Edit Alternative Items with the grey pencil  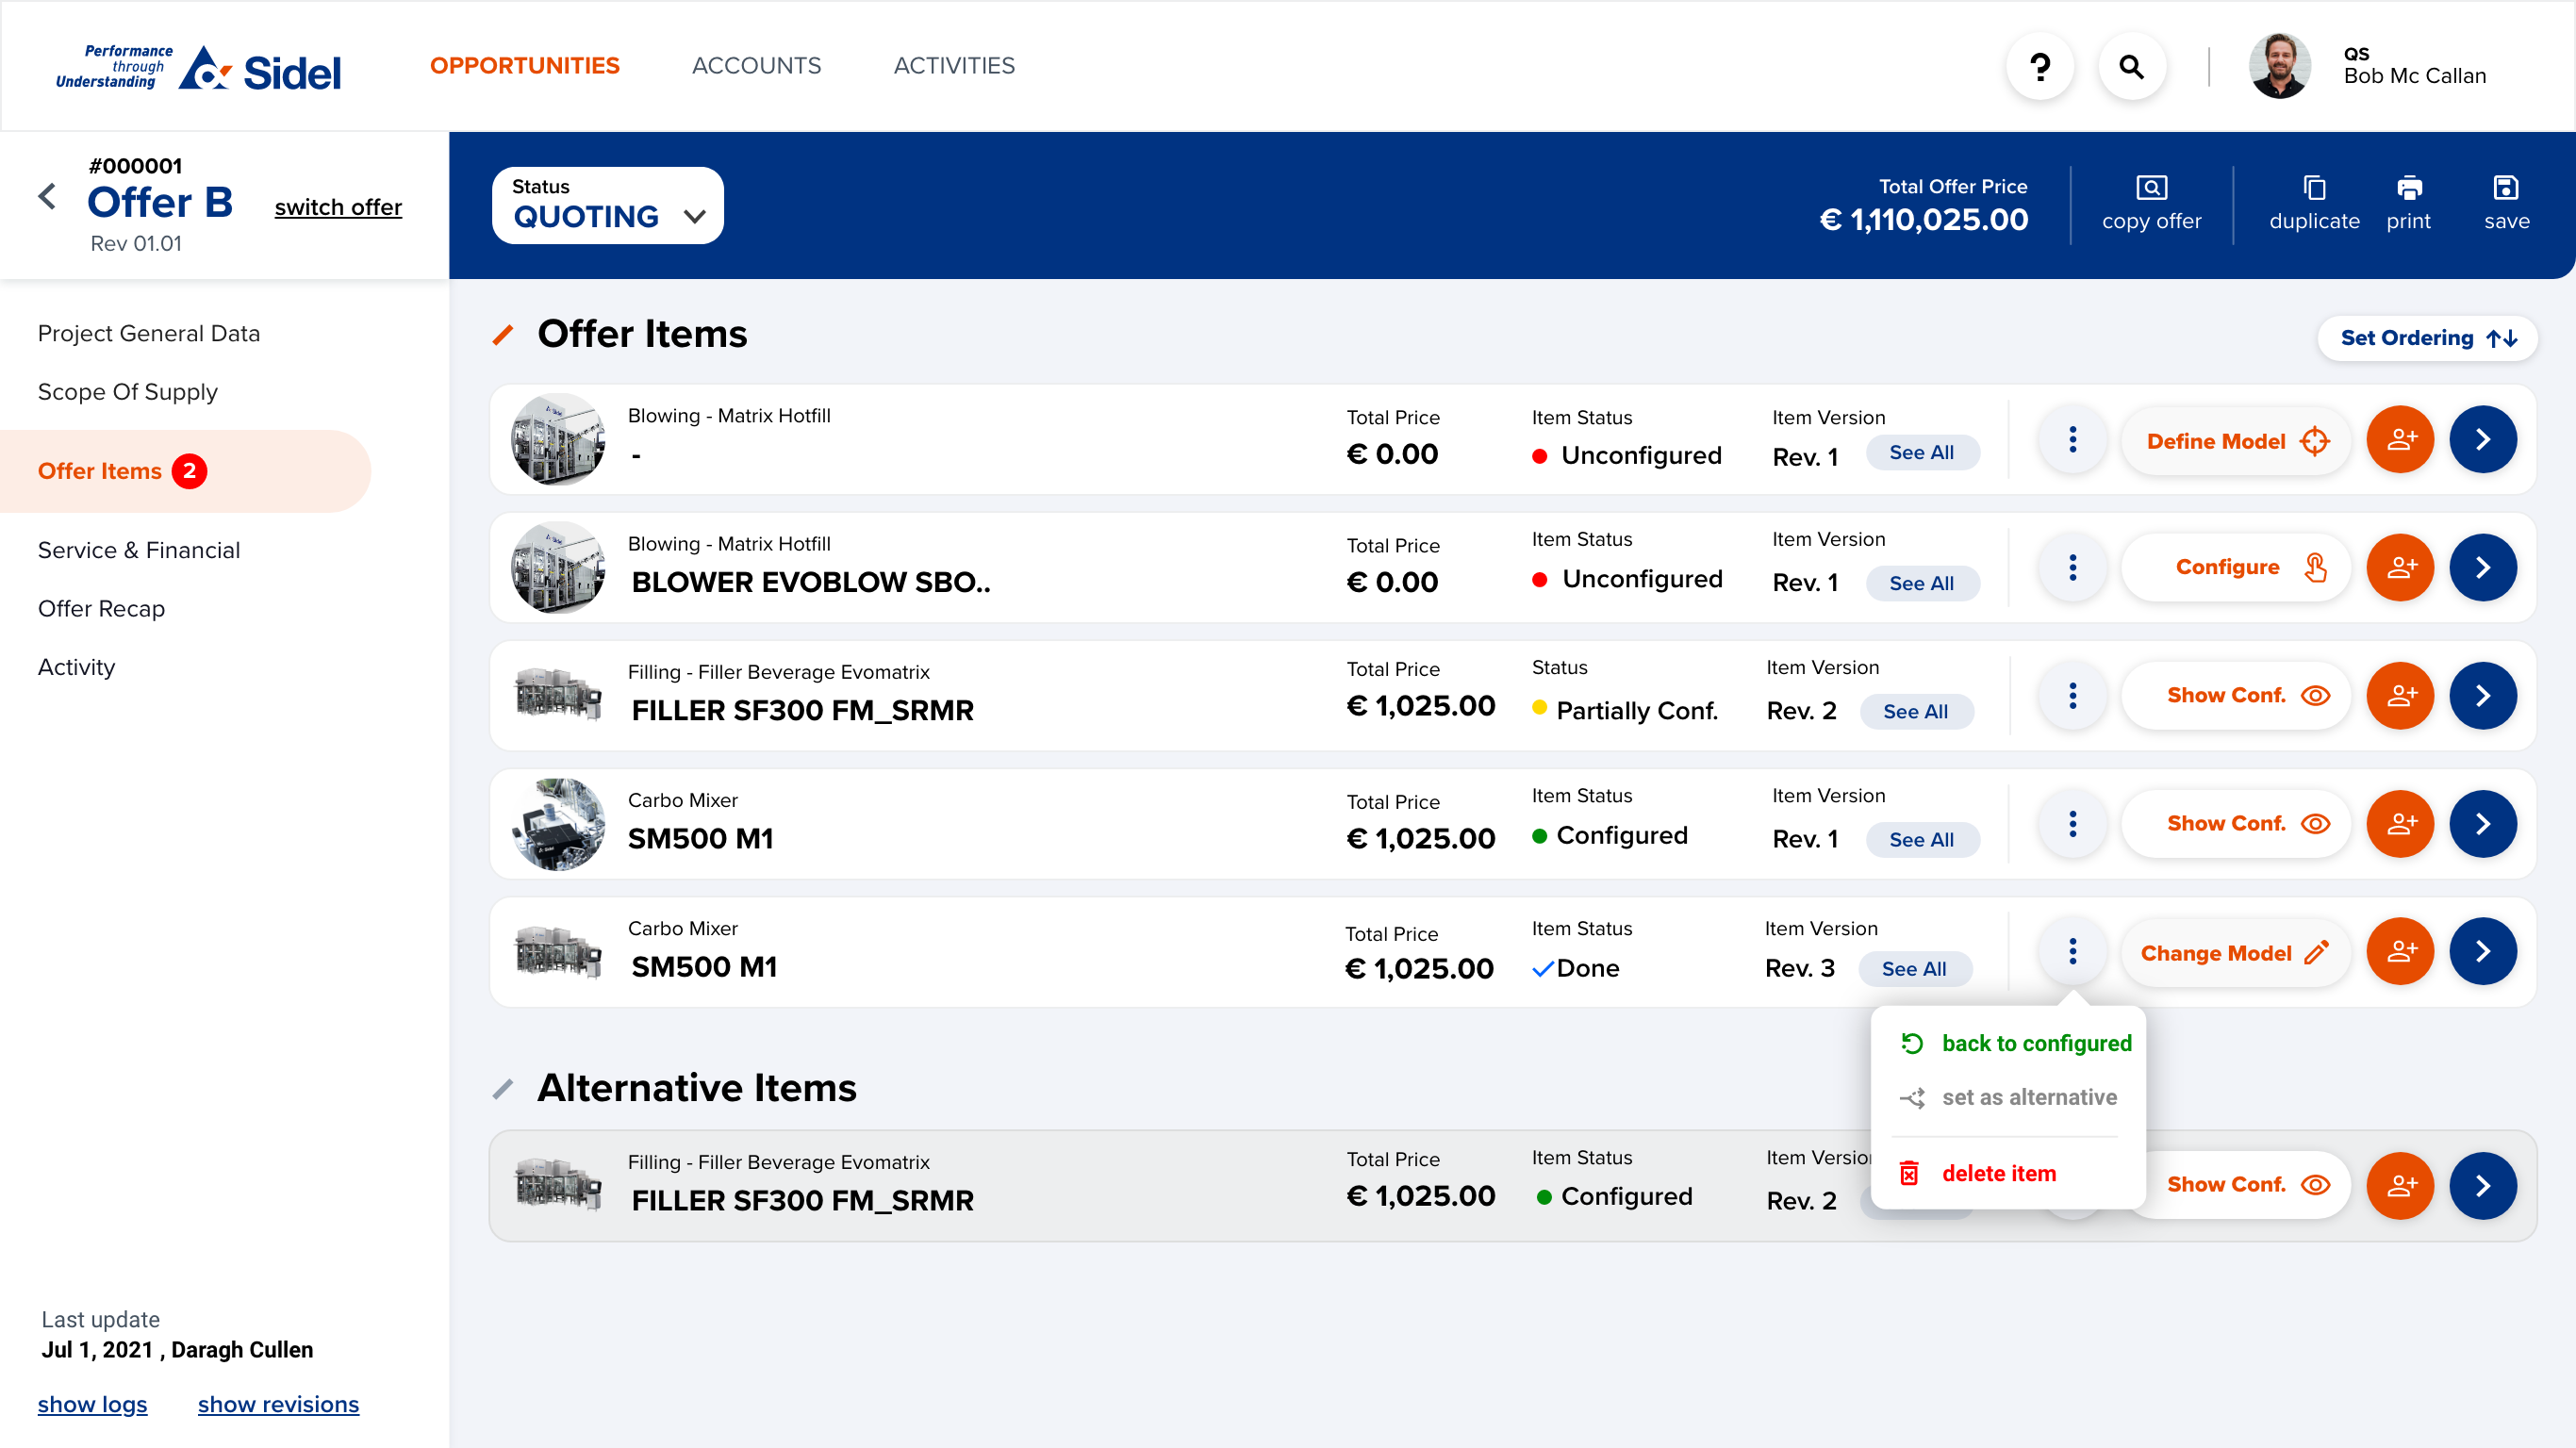pyautogui.click(x=503, y=1088)
